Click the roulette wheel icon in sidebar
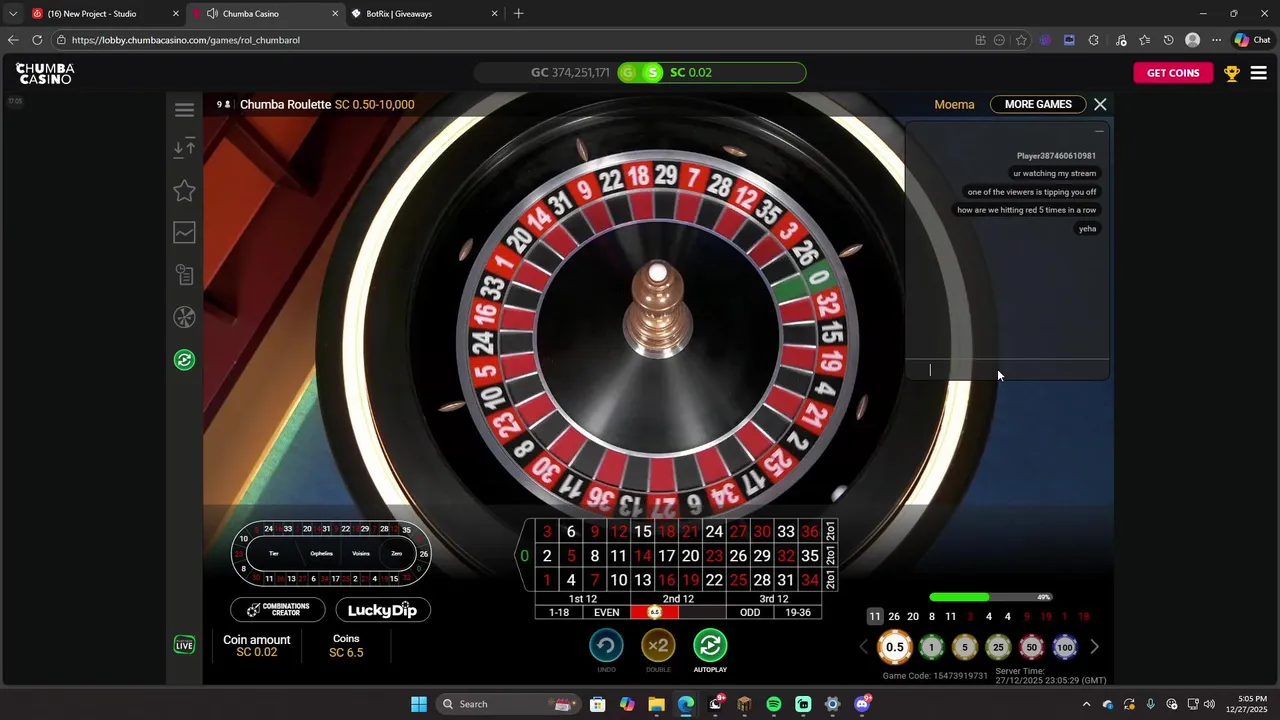 (x=184, y=317)
